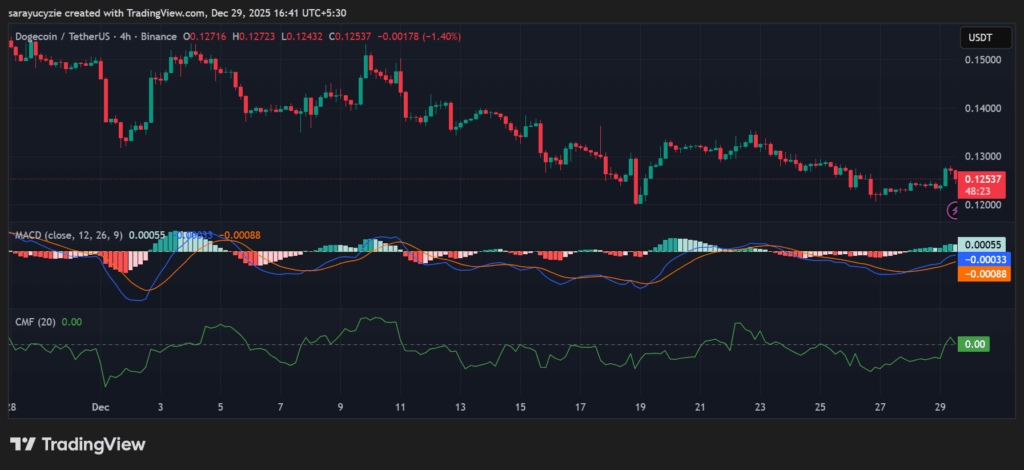Click the purple lightning bolt icon
This screenshot has height=470, width=1024.
coord(953,211)
